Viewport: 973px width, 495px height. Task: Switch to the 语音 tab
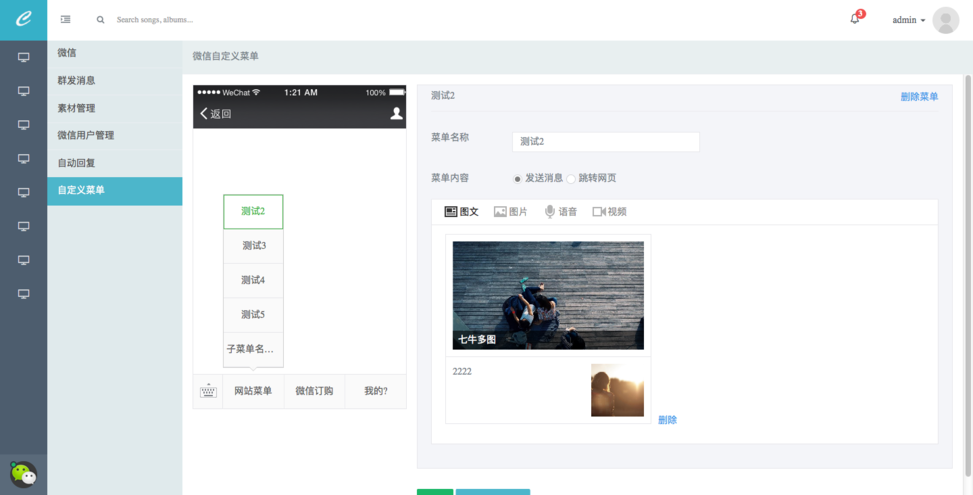[561, 212]
